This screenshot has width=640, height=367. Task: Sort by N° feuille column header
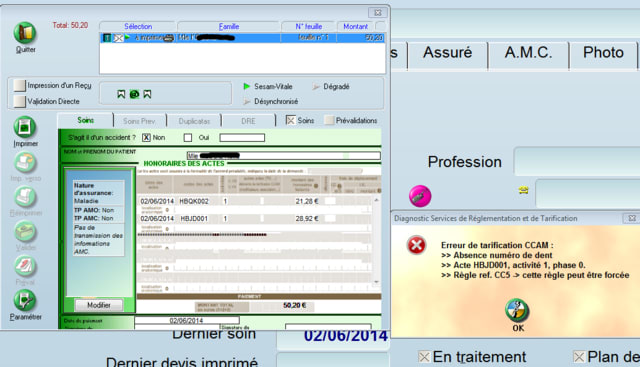coord(309,27)
